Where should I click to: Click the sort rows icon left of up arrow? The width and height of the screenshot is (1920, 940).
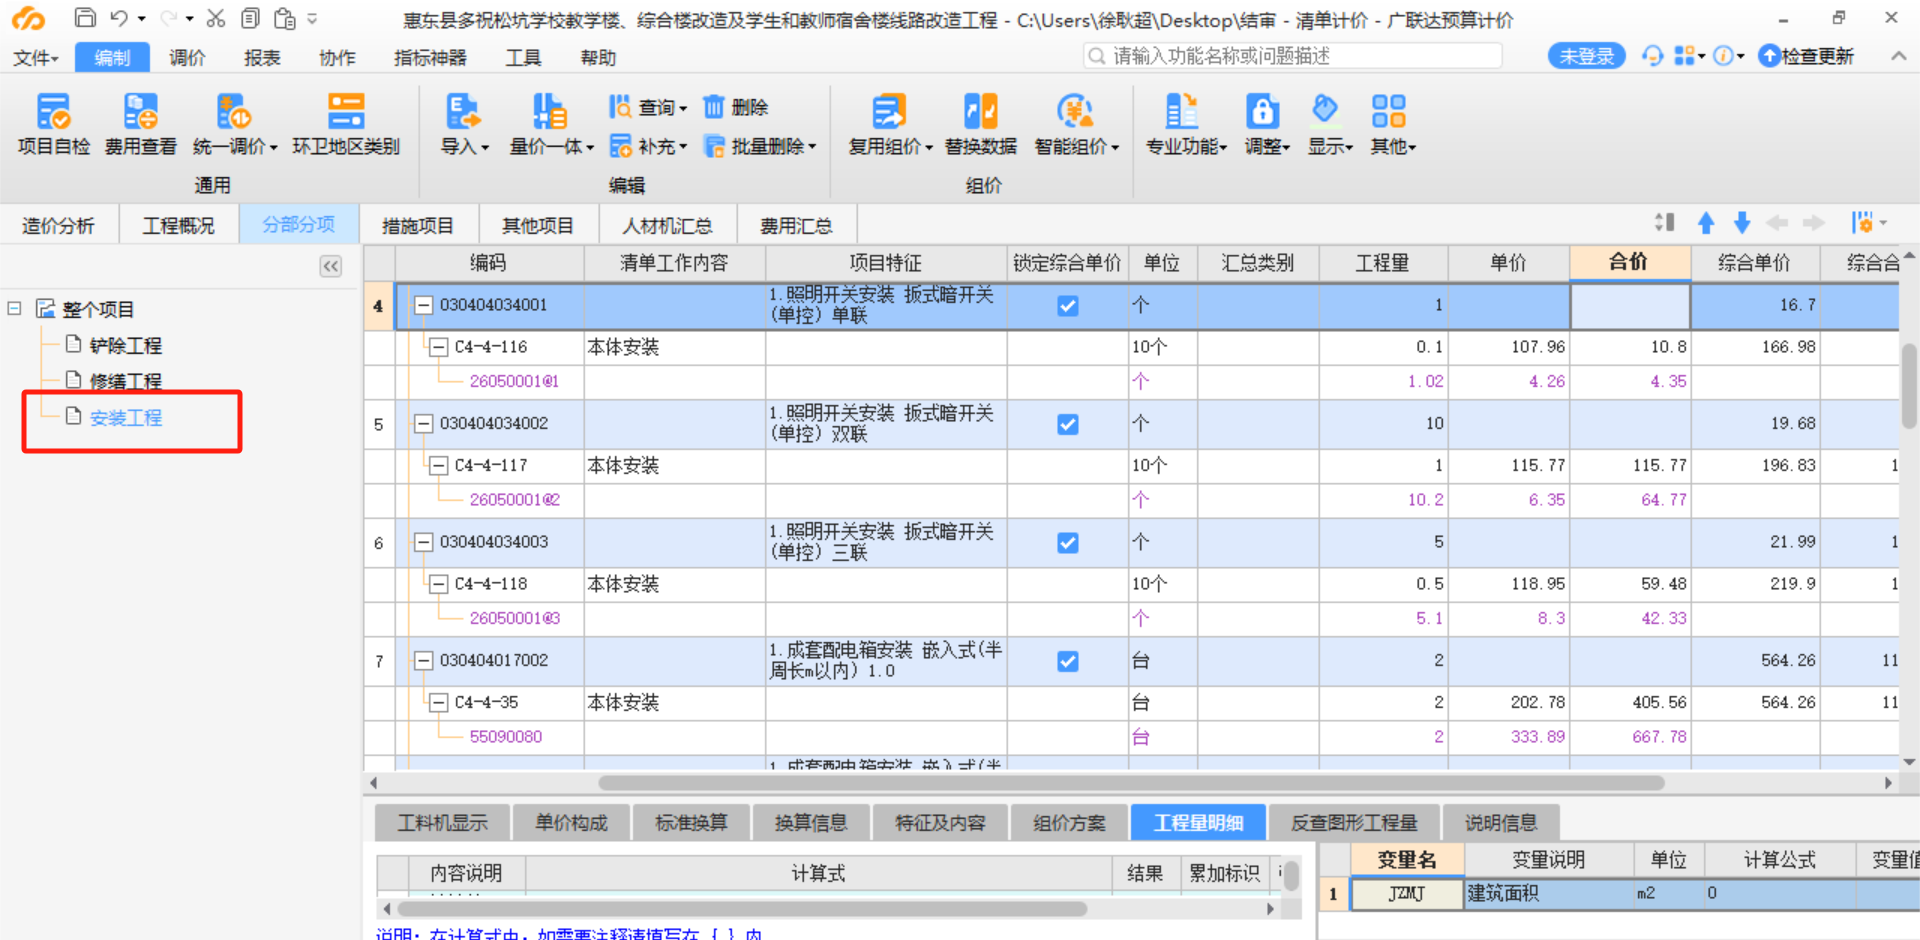(x=1665, y=223)
